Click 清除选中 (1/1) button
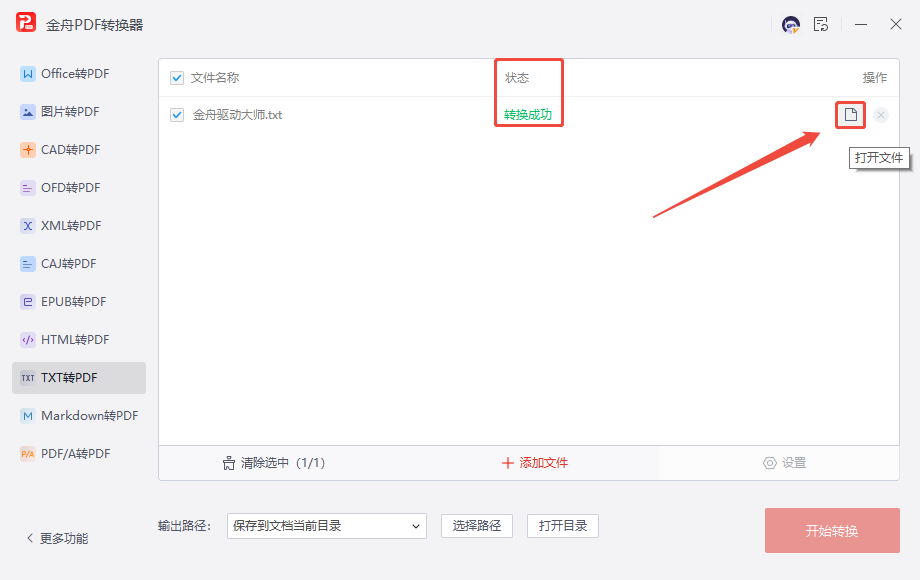920x580 pixels. 274,463
